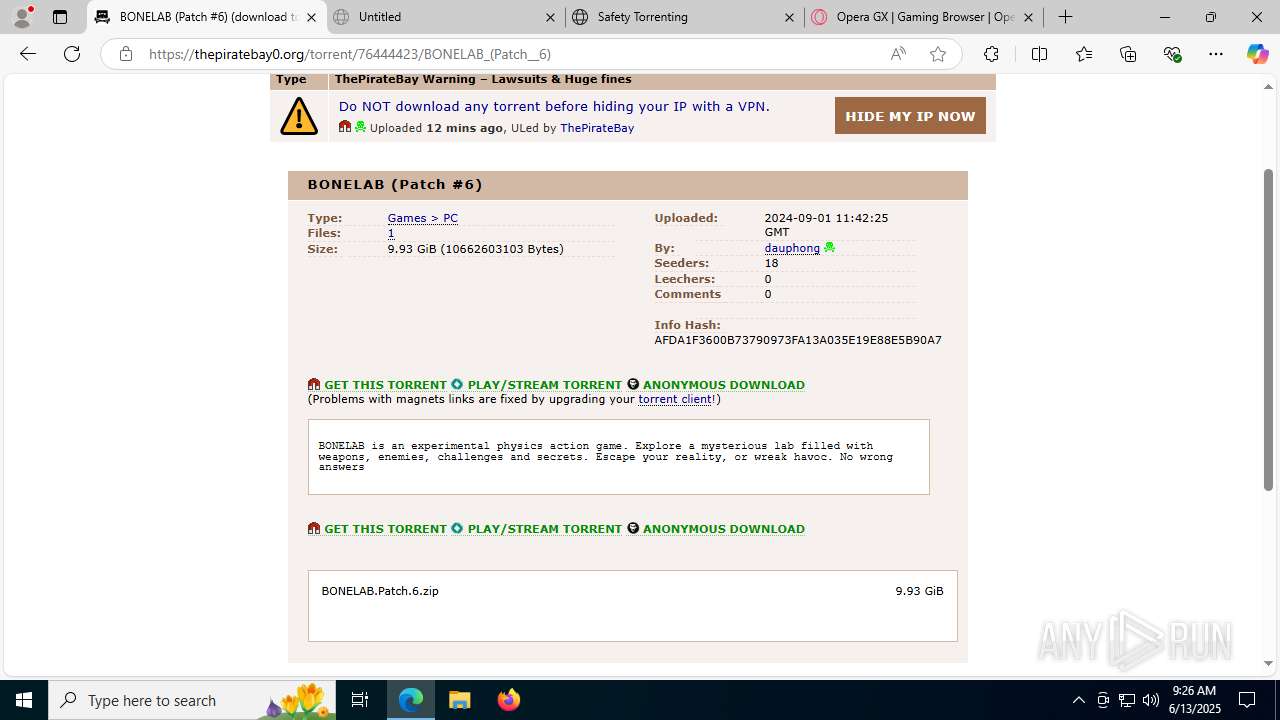This screenshot has width=1280, height=720.
Task: Open File Explorer from the taskbar
Action: pos(459,700)
